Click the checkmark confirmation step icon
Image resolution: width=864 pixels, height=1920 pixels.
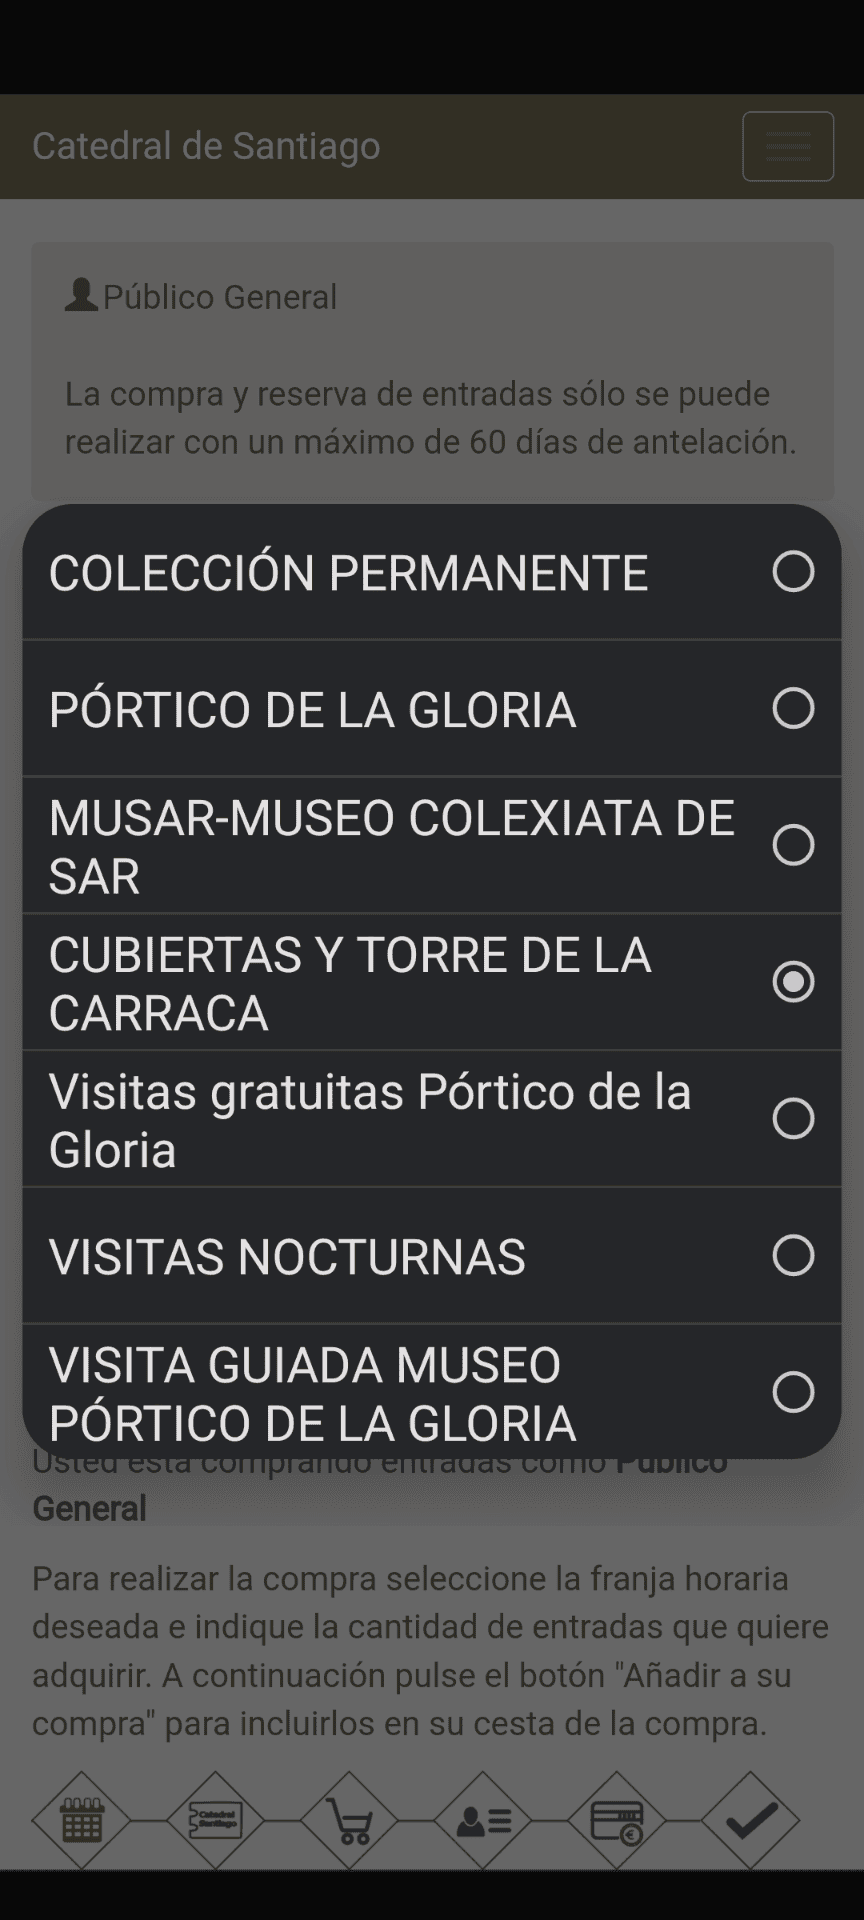[x=751, y=1821]
